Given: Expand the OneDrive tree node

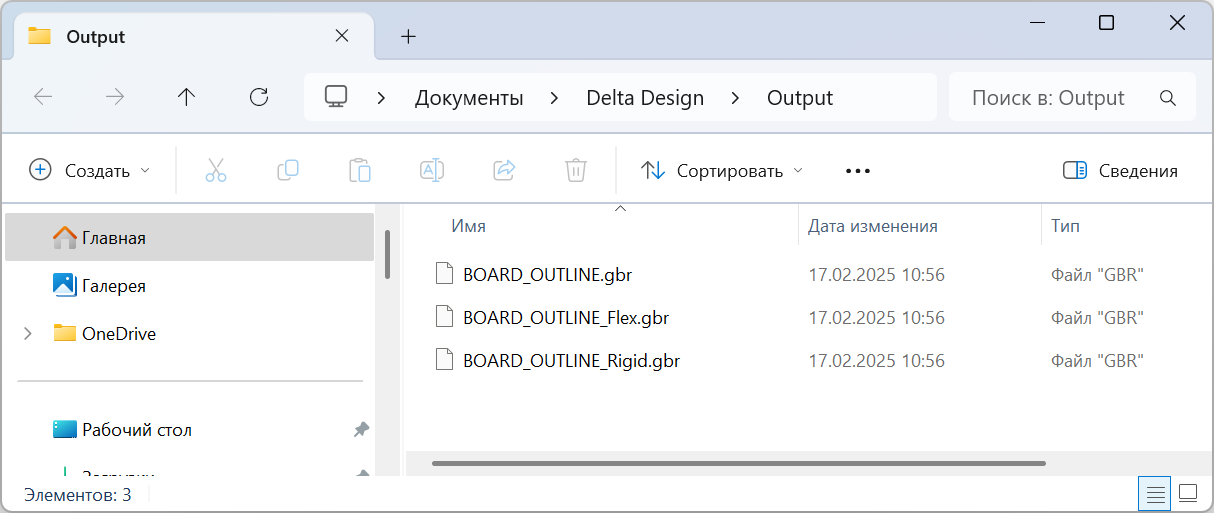Looking at the screenshot, I should (x=28, y=334).
